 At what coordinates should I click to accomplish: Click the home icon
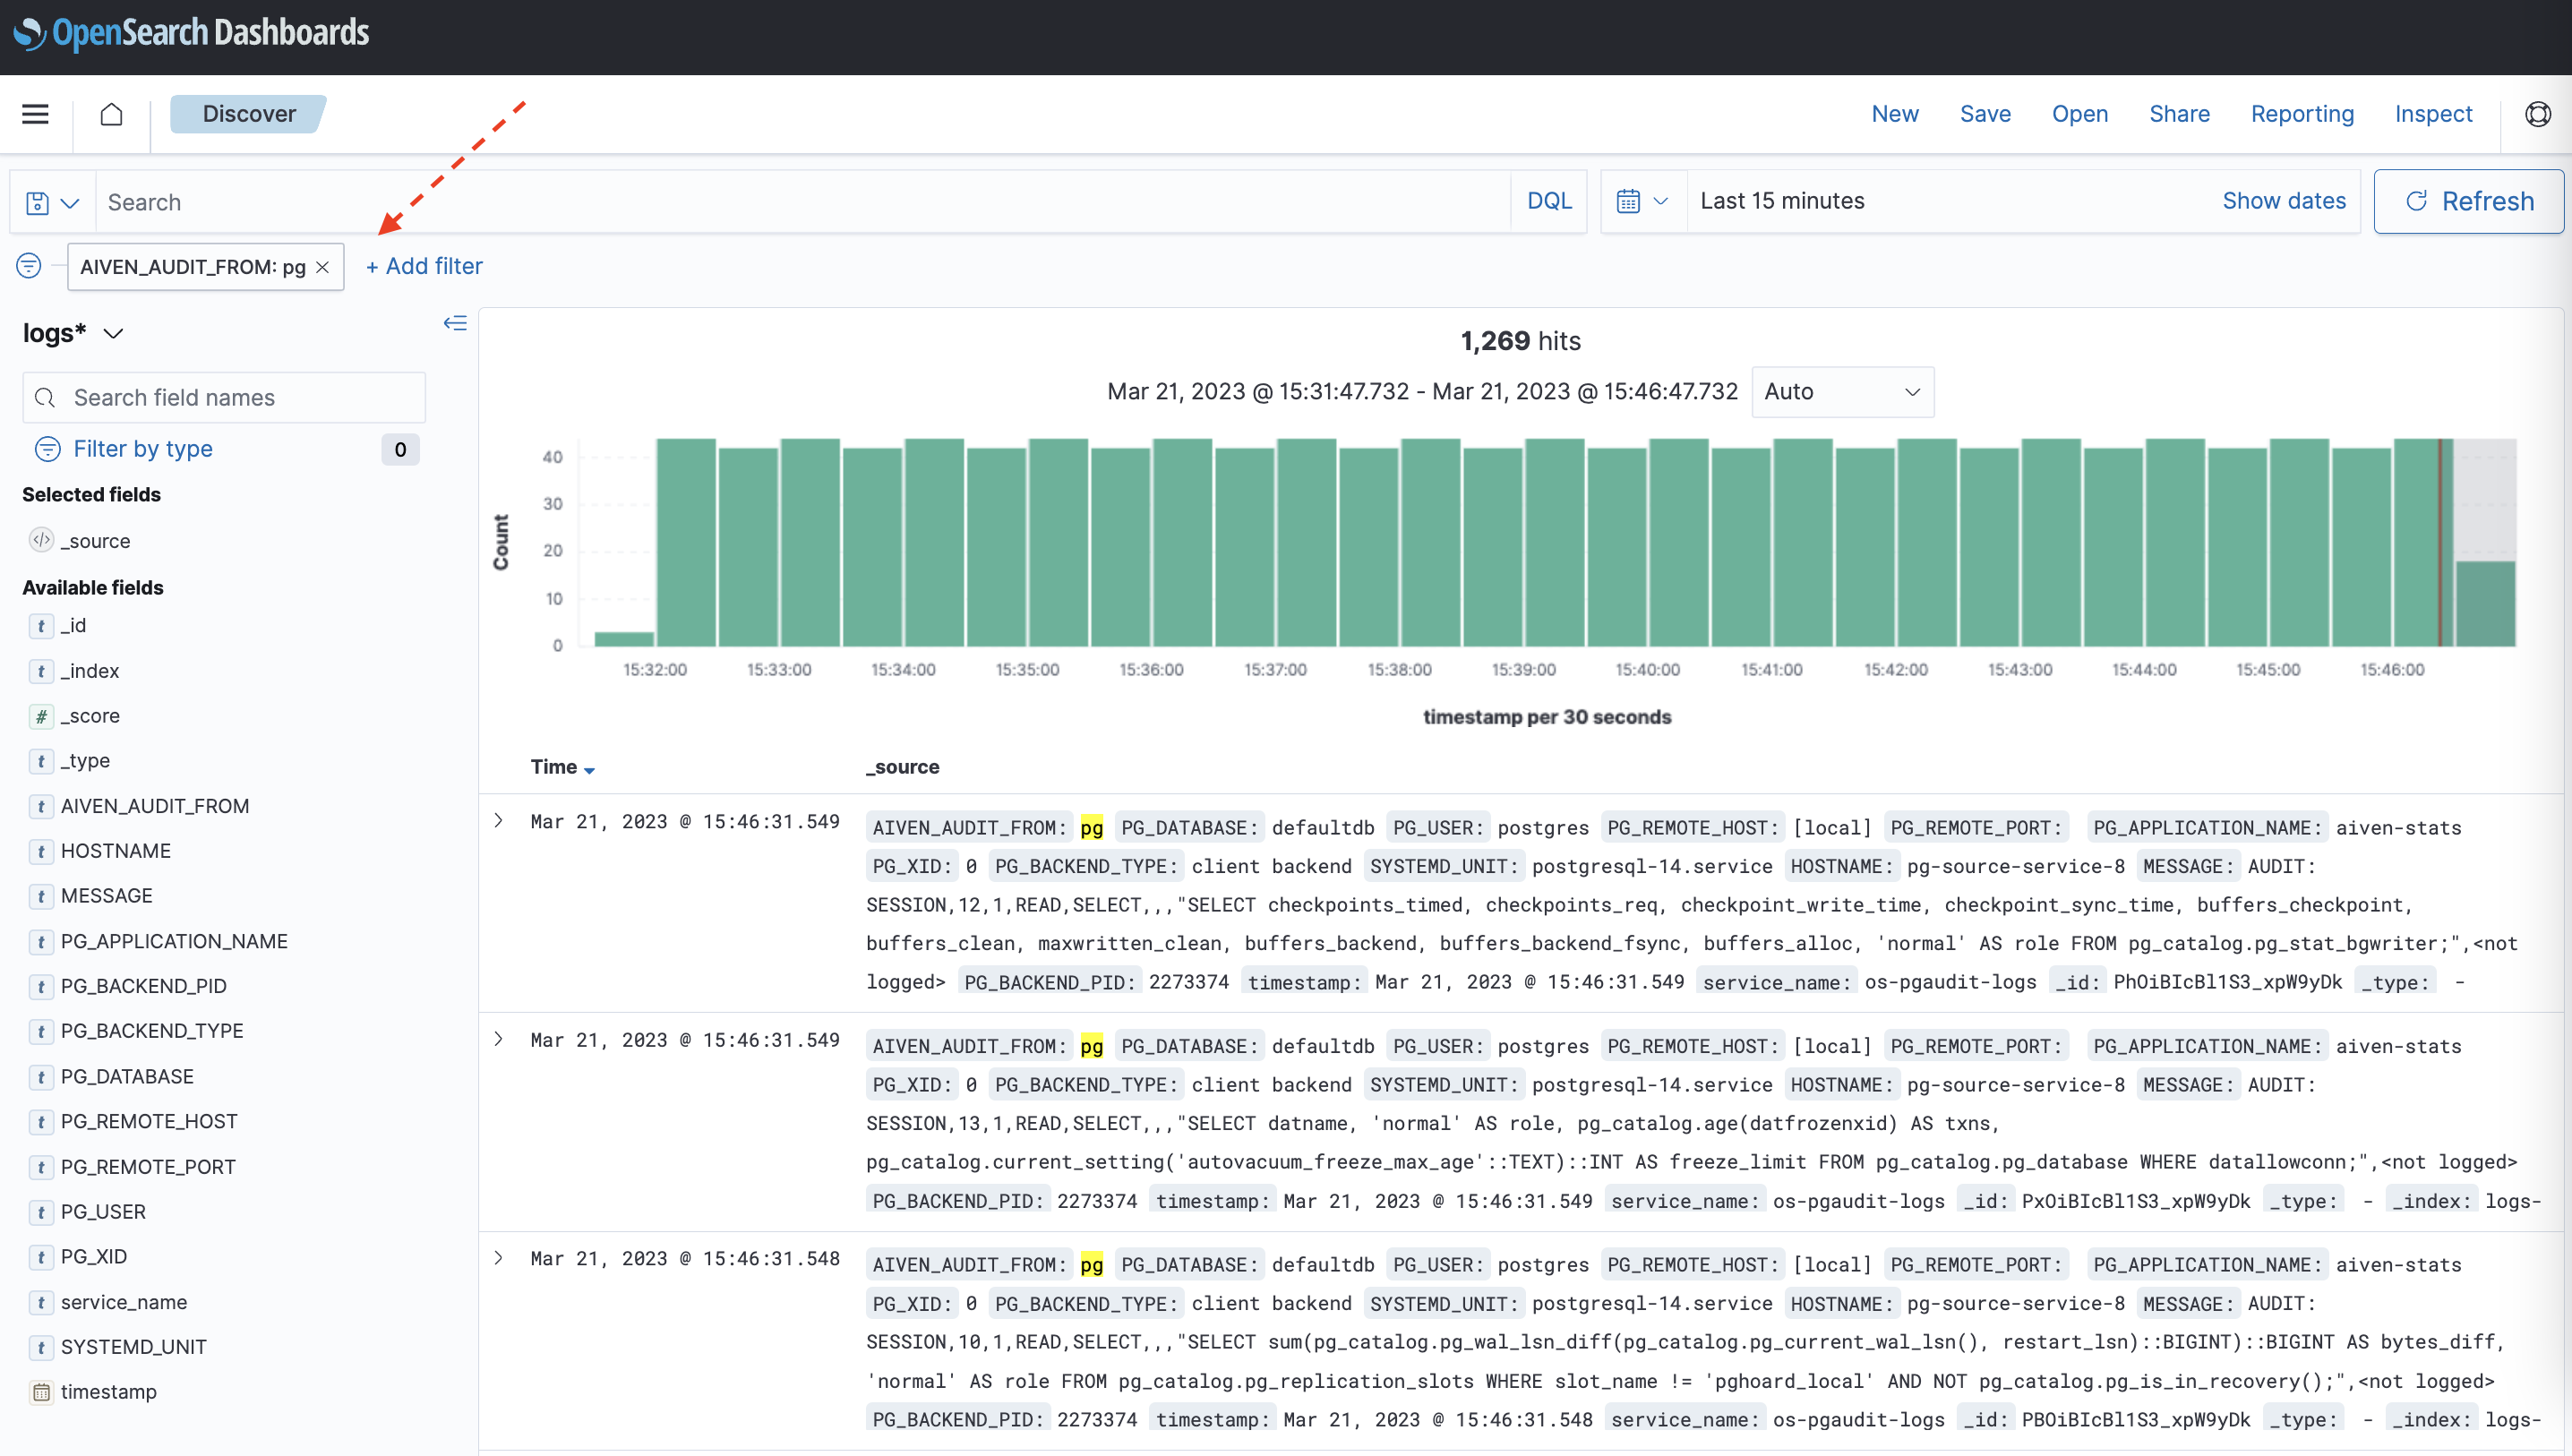click(x=111, y=114)
